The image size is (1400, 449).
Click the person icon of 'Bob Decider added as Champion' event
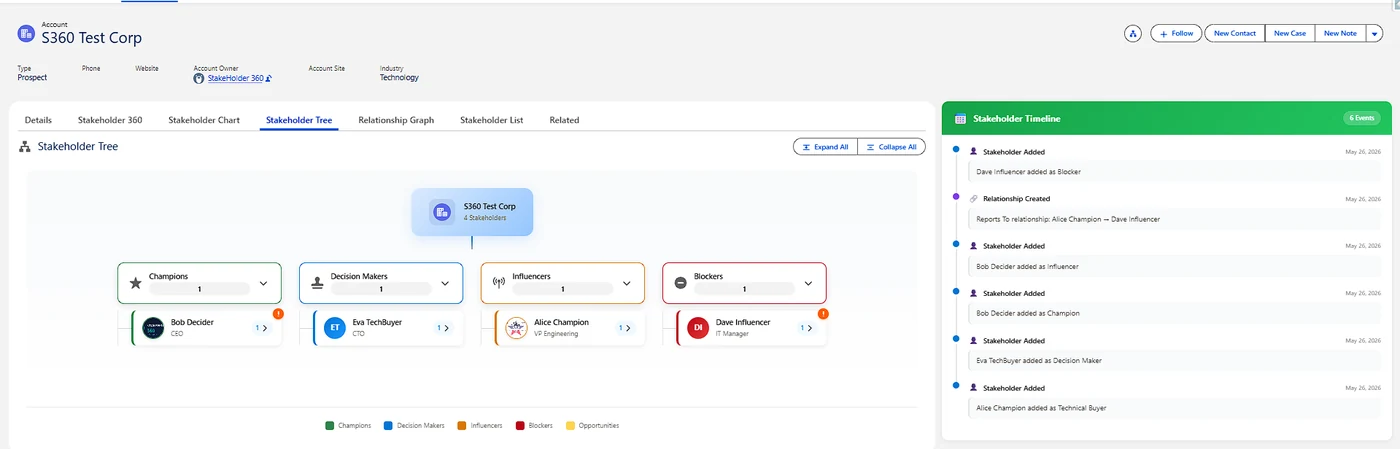click(974, 293)
